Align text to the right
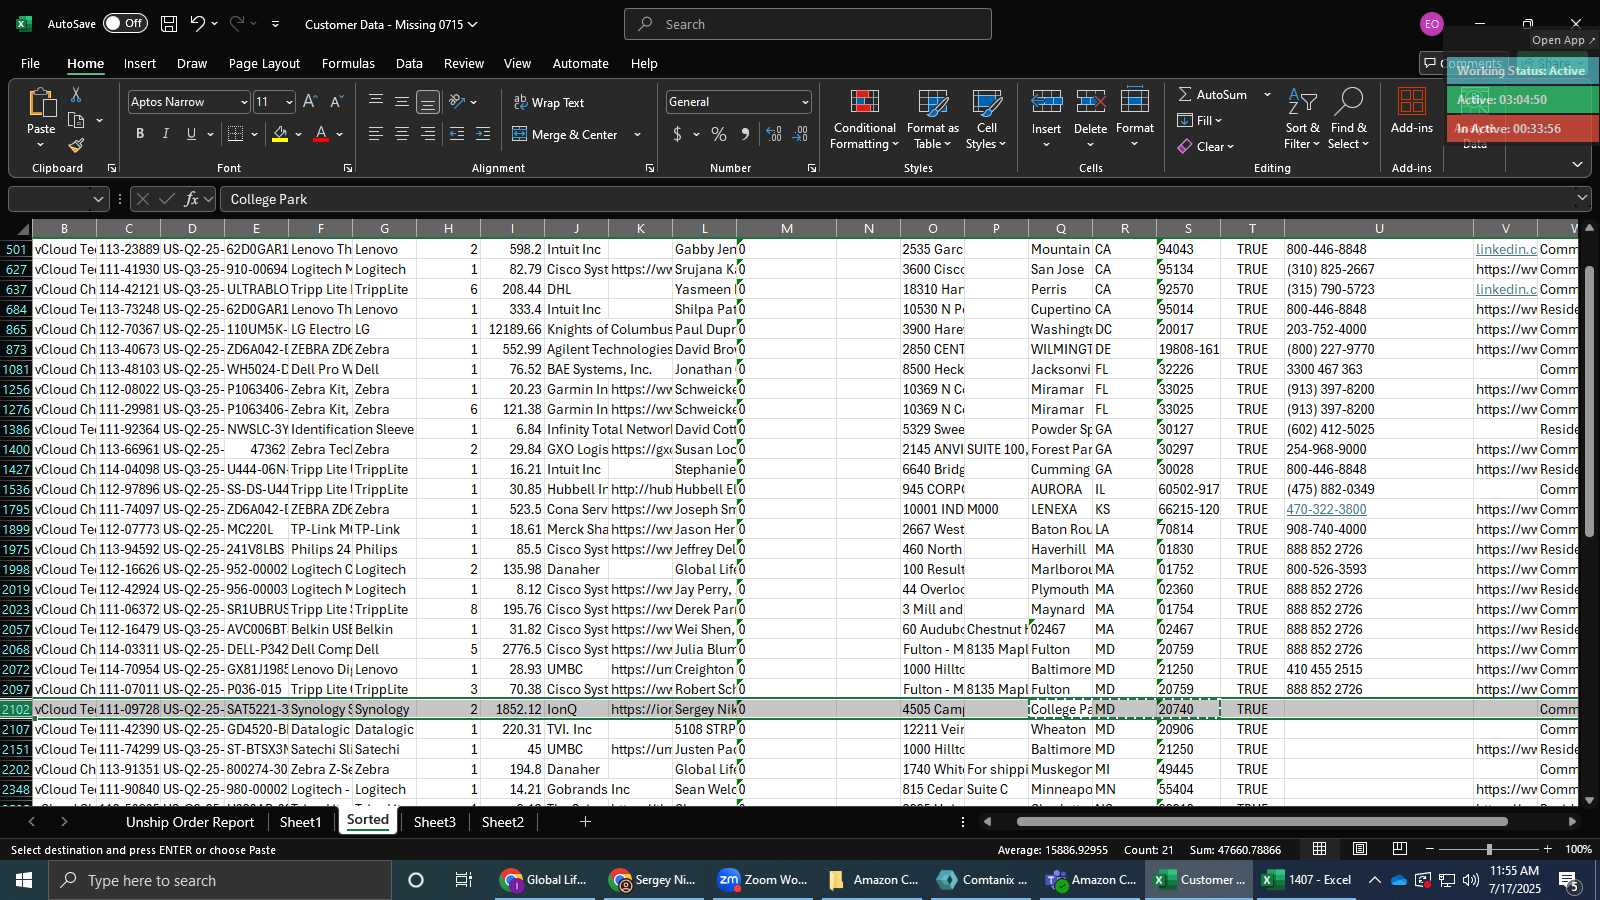The width and height of the screenshot is (1600, 900). pyautogui.click(x=428, y=134)
